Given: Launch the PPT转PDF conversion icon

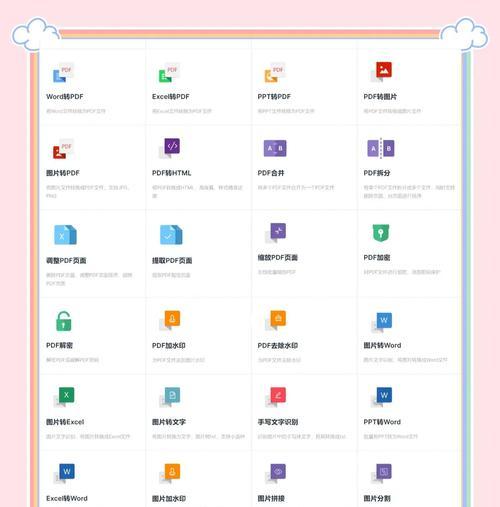Looking at the screenshot, I should point(275,73).
